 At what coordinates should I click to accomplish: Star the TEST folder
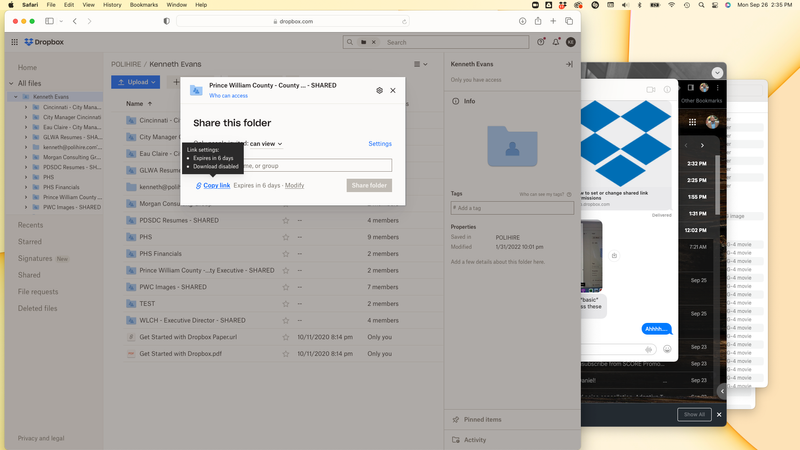285,304
